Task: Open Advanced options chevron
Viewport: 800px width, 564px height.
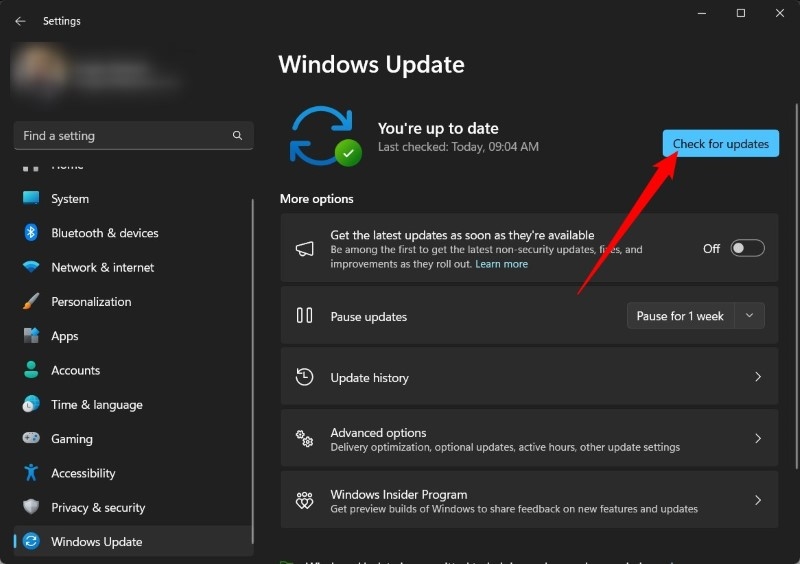Action: pyautogui.click(x=757, y=439)
